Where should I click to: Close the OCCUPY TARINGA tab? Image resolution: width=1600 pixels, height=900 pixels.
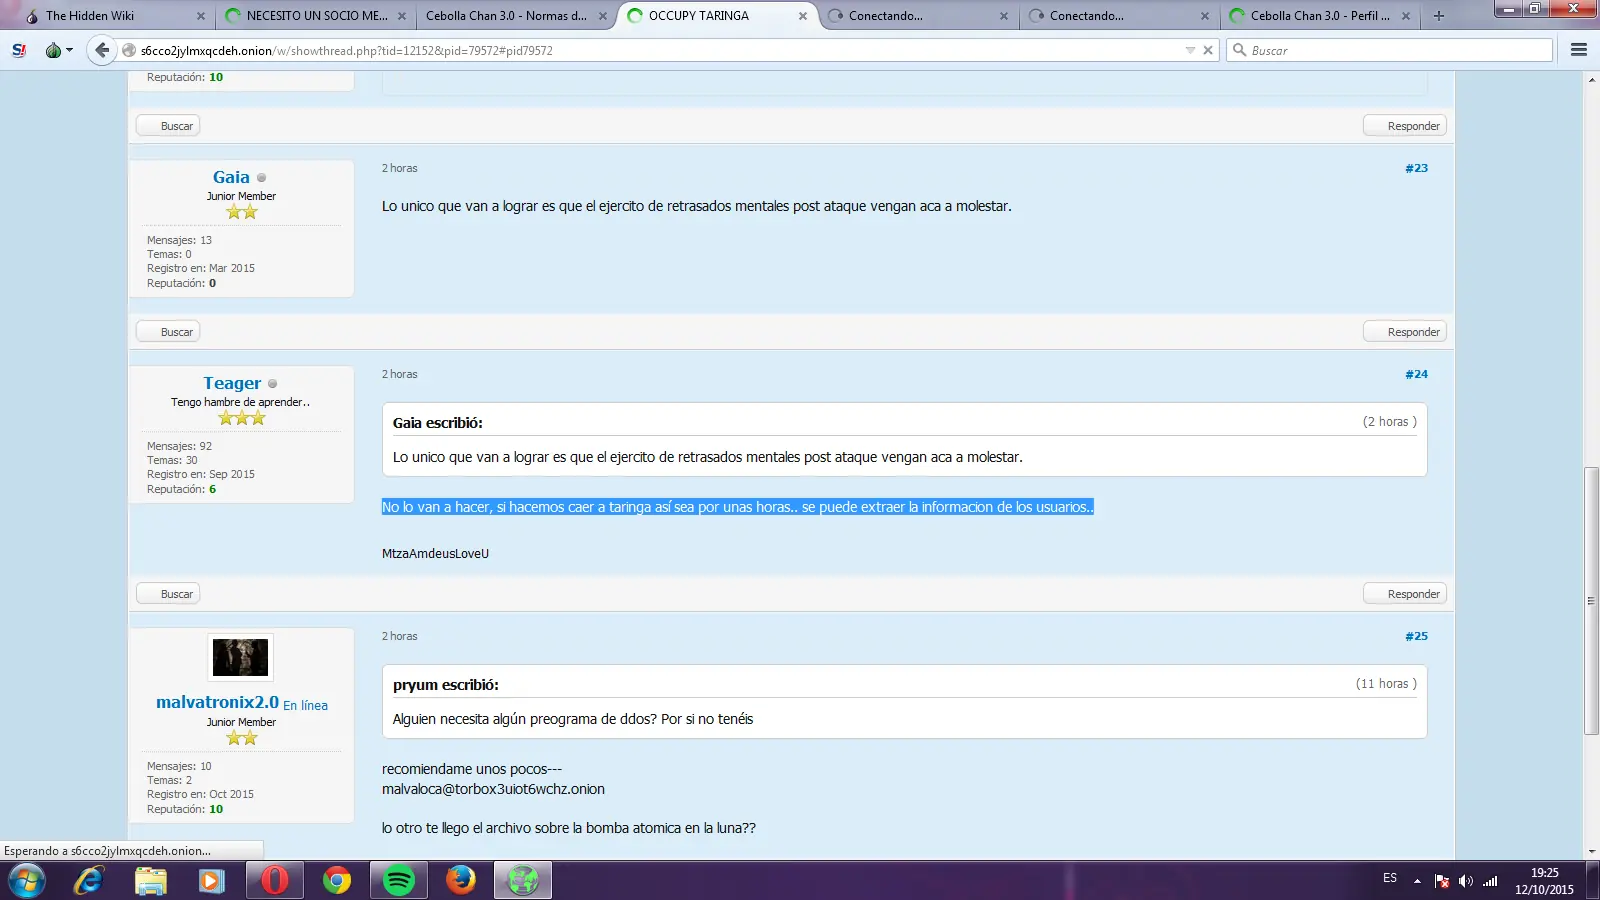click(x=802, y=16)
